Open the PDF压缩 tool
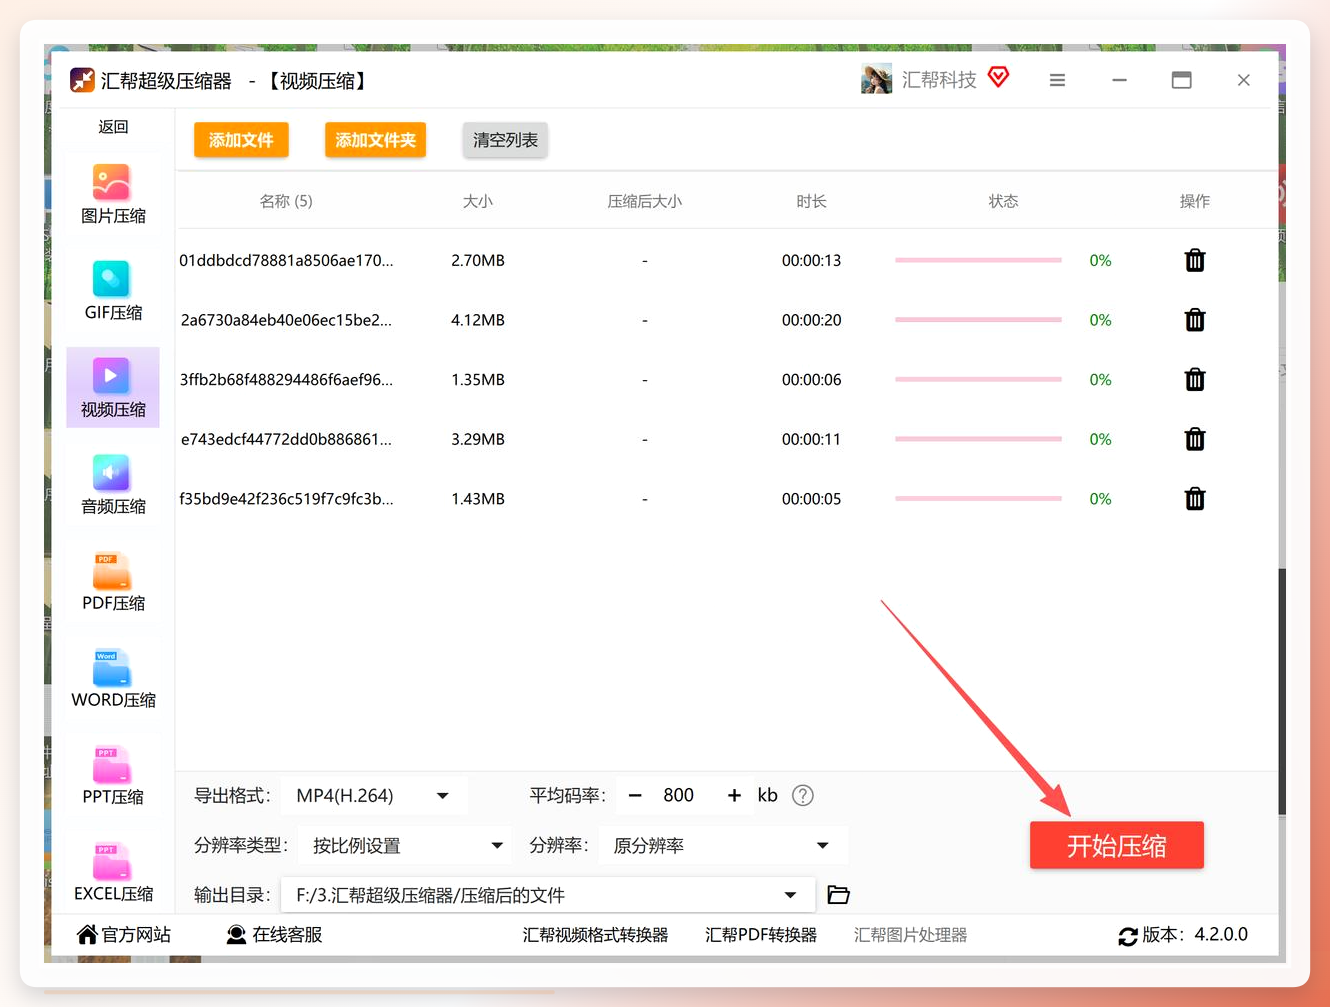 [113, 582]
